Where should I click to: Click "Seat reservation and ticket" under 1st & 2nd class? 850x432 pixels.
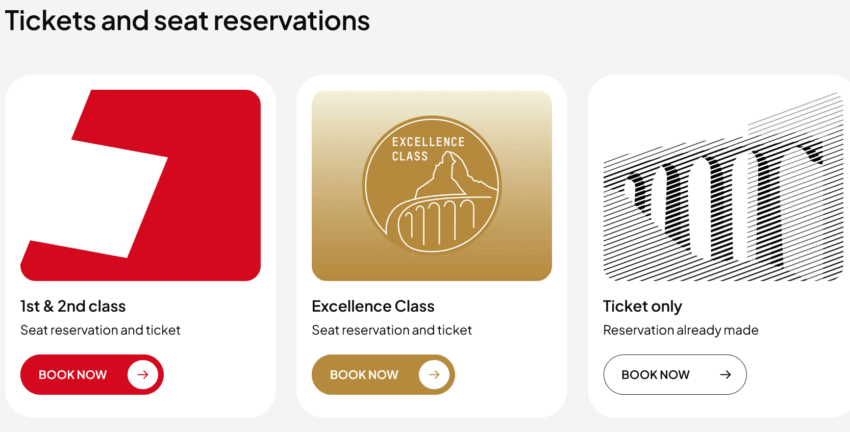click(x=100, y=330)
